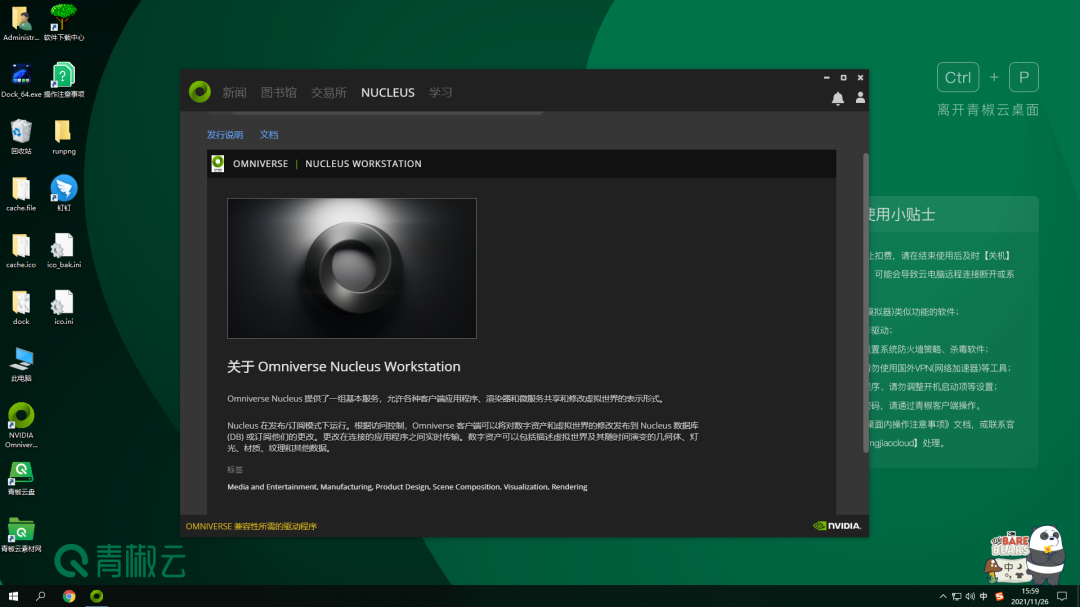Screen dimensions: 1080x607
Task: Select the runpng folder
Action: point(63,137)
